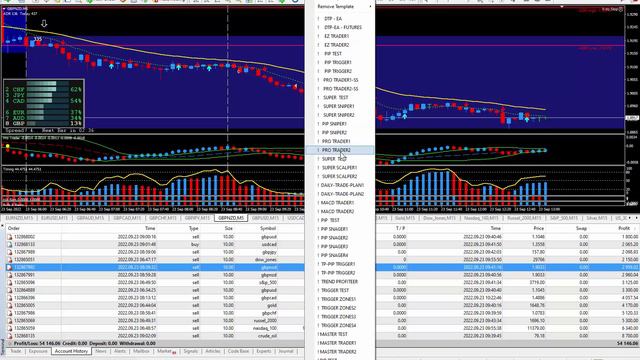This screenshot has width=640, height=360.
Task: Select the GBPNZD,M5 chart tab
Action: point(231,218)
